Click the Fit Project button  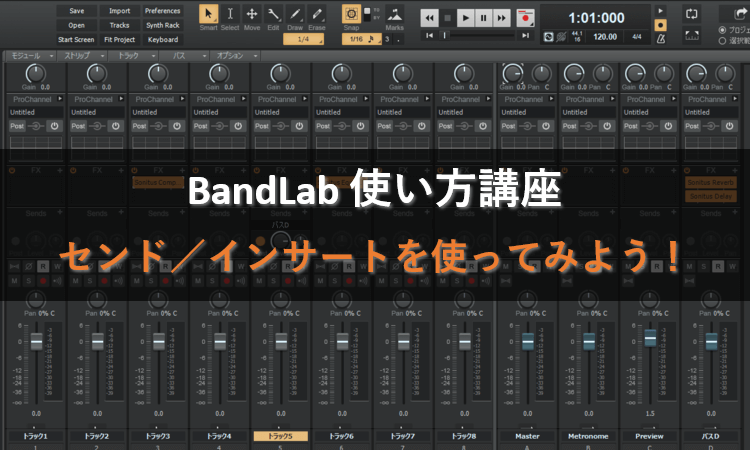click(119, 40)
